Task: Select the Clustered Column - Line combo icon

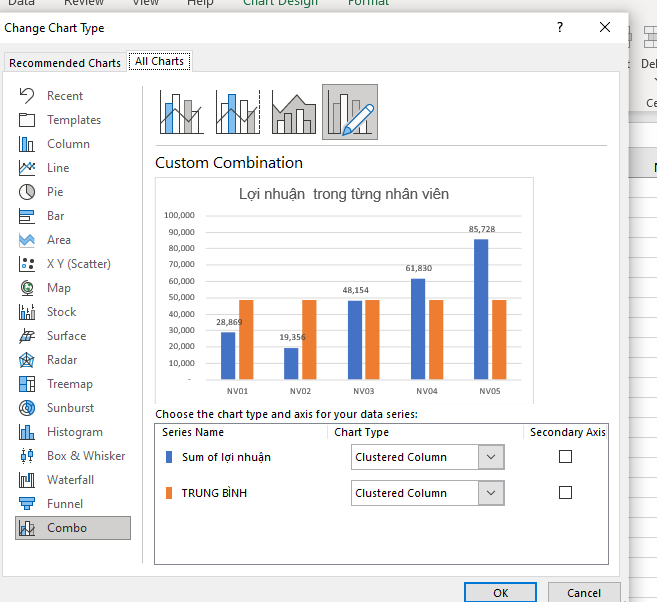Action: pos(181,112)
